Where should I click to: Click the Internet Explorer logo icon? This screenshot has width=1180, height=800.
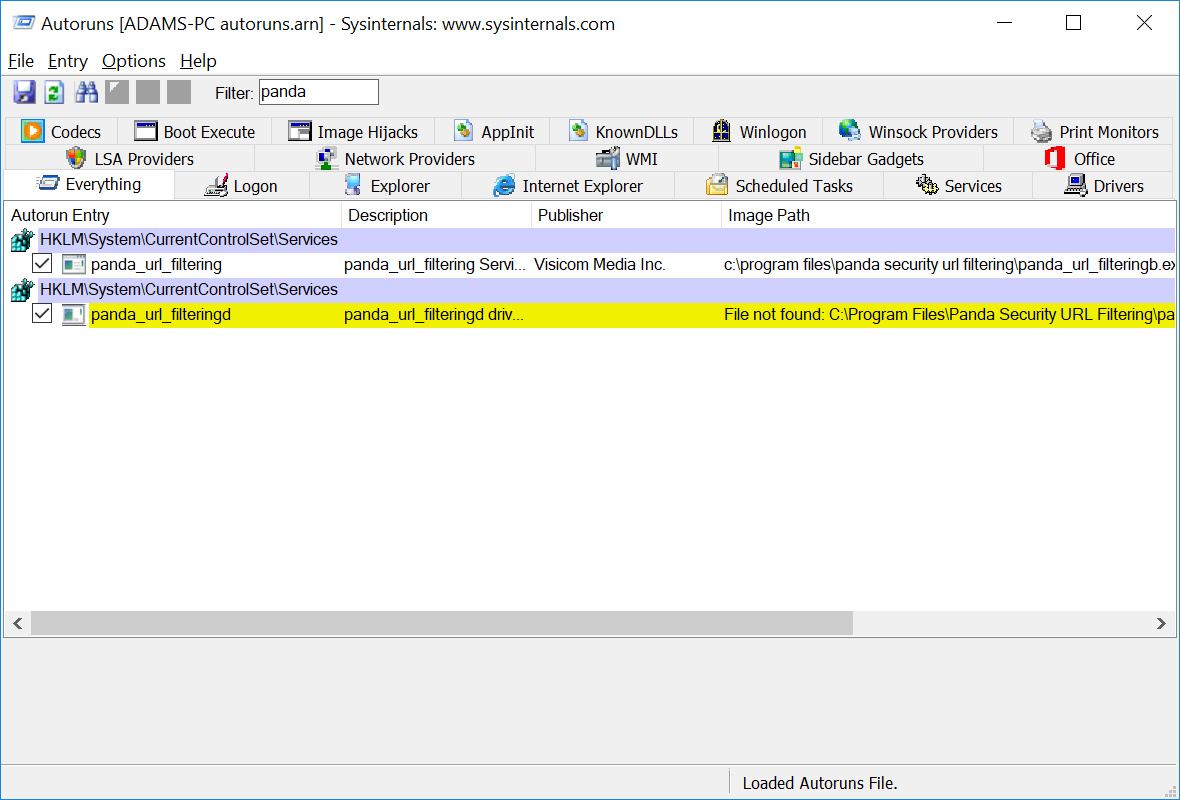tap(503, 185)
